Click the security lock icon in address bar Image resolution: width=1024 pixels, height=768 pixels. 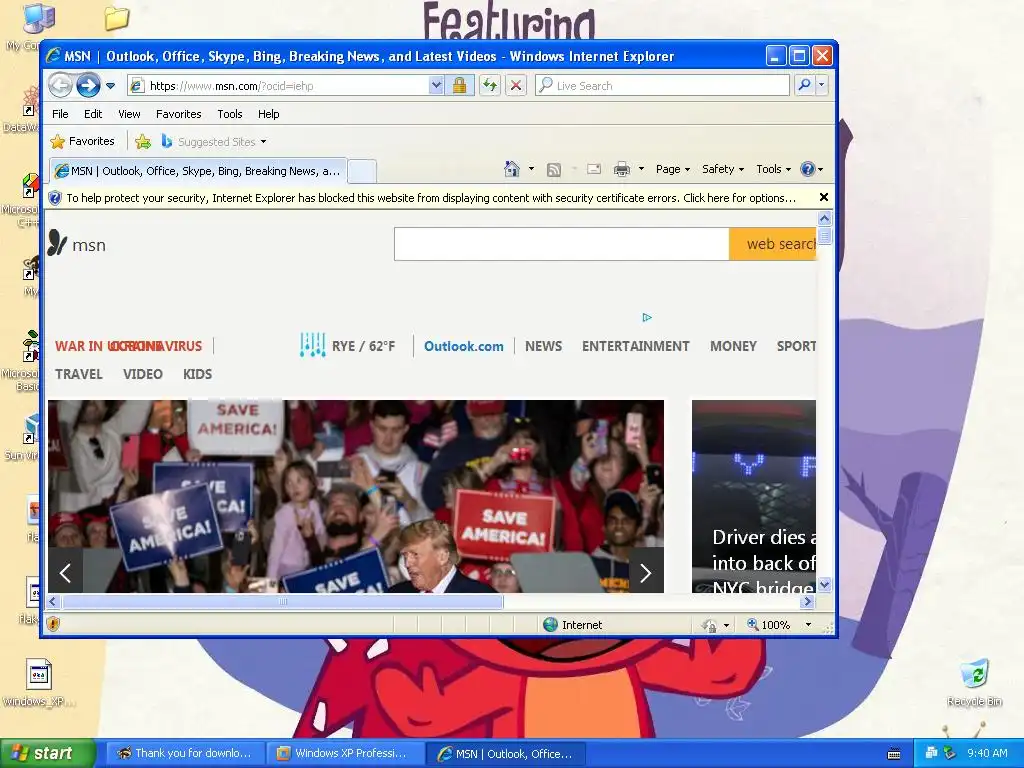[459, 86]
